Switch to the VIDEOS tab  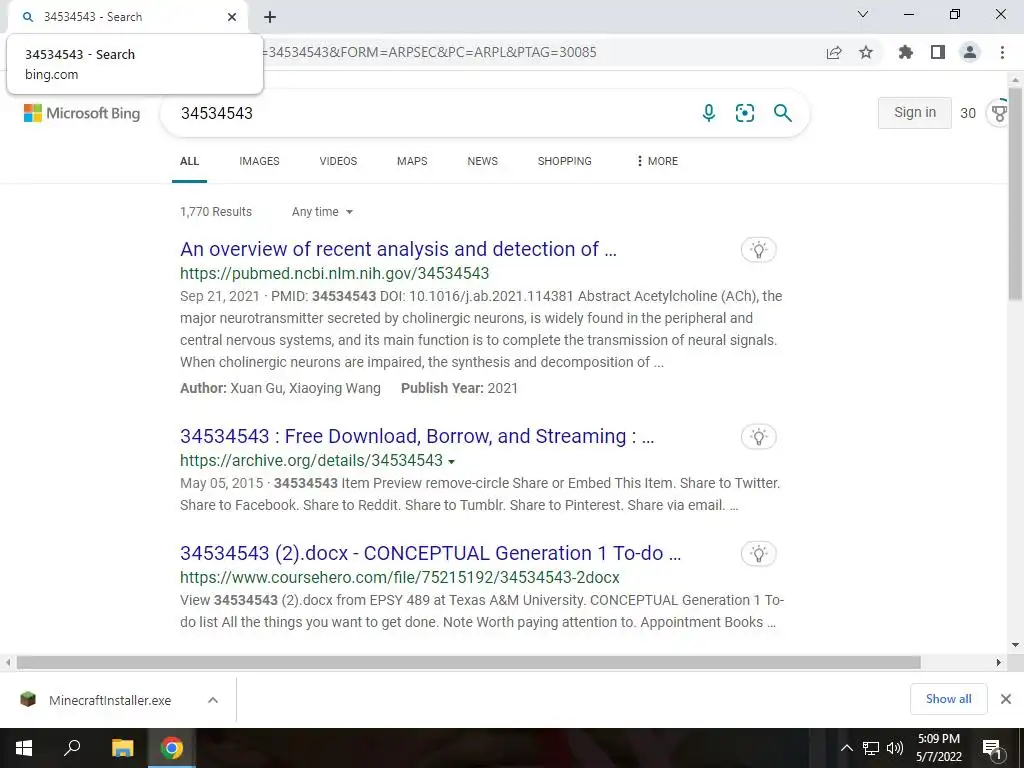[x=338, y=161]
